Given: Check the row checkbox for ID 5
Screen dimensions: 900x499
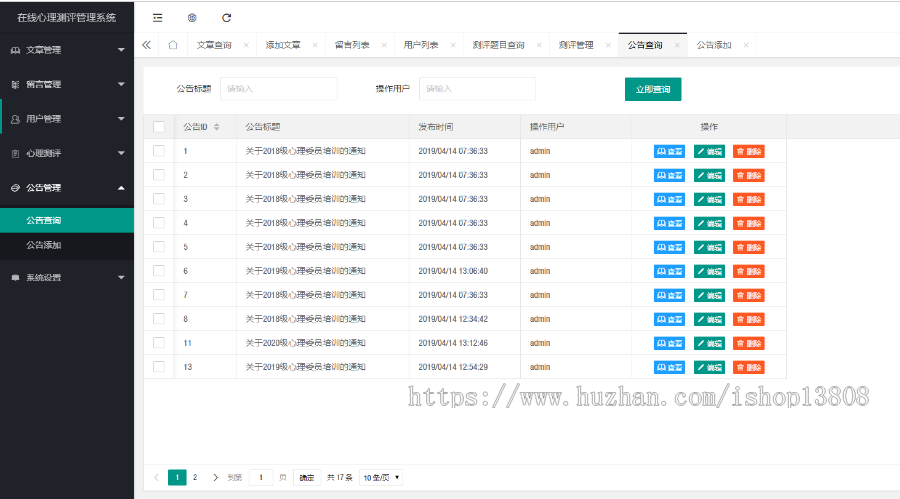Looking at the screenshot, I should pos(159,247).
